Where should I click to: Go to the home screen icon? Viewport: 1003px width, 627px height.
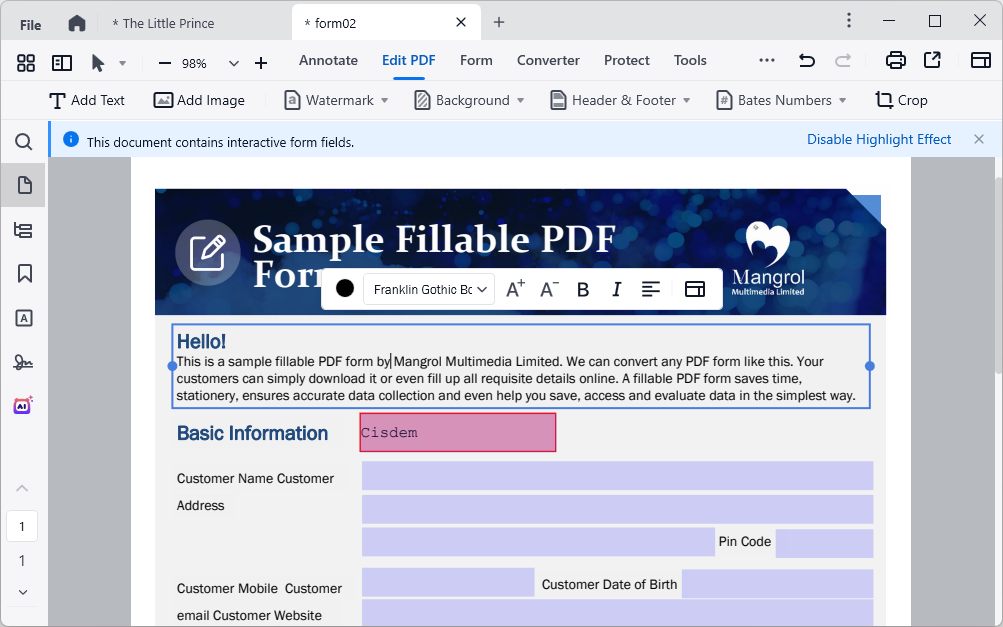[77, 23]
